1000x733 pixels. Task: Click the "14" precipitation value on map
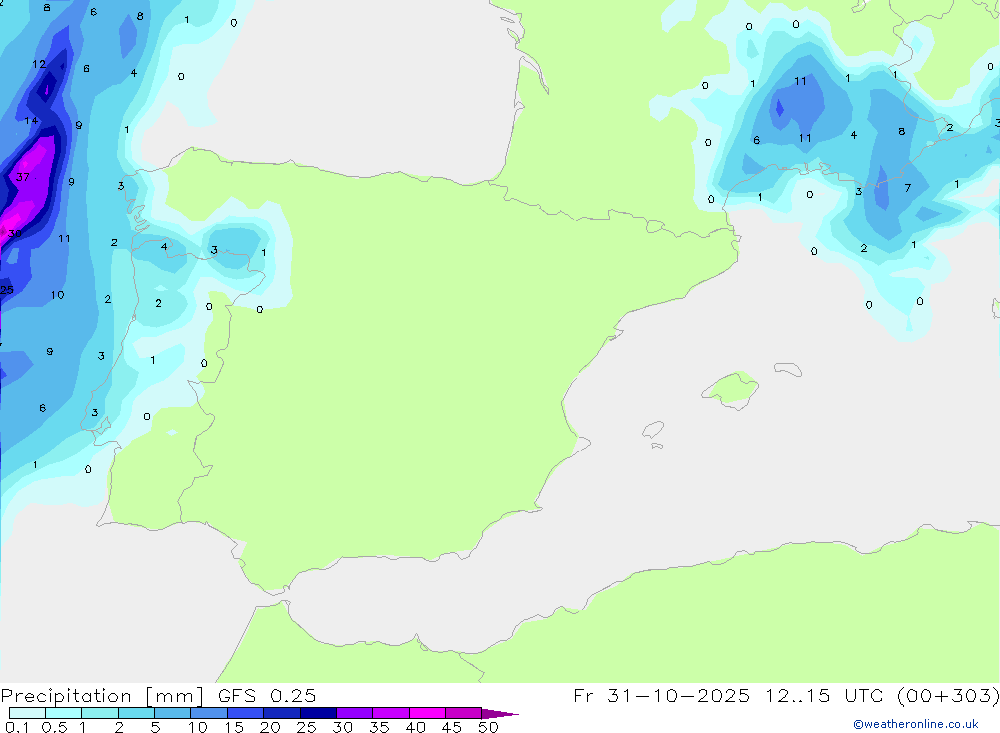pyautogui.click(x=31, y=121)
